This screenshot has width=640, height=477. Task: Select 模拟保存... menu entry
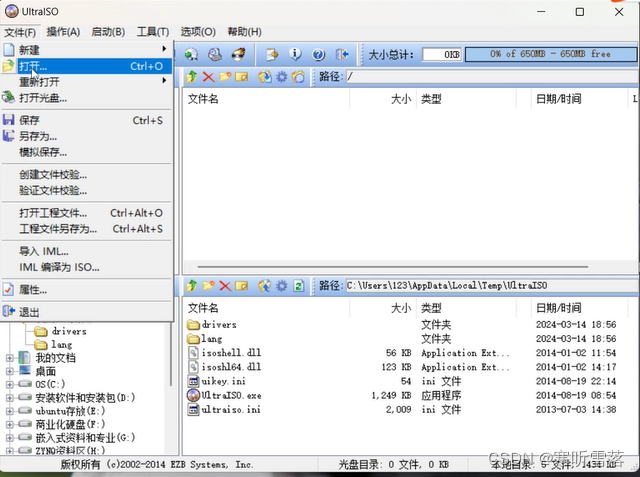pyautogui.click(x=87, y=152)
